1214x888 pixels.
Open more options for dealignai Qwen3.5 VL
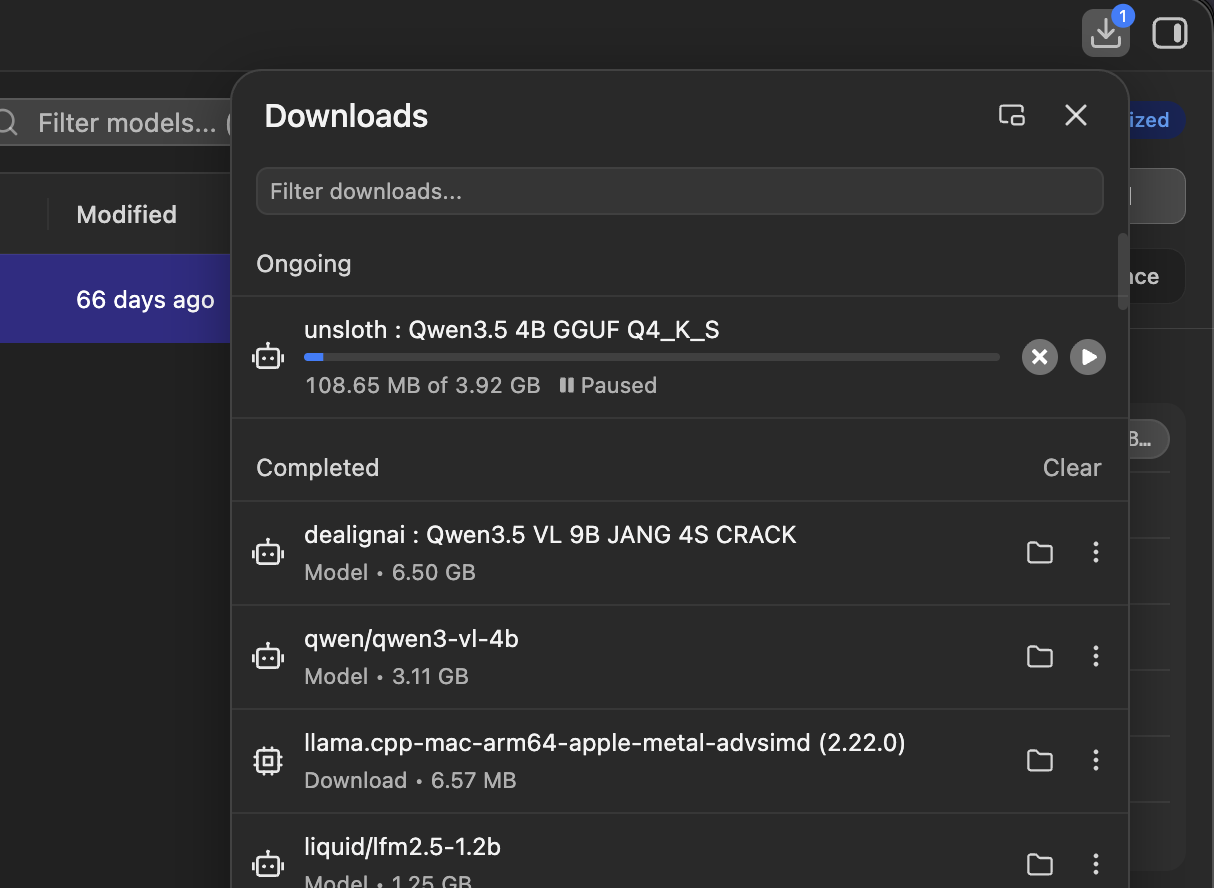tap(1096, 552)
